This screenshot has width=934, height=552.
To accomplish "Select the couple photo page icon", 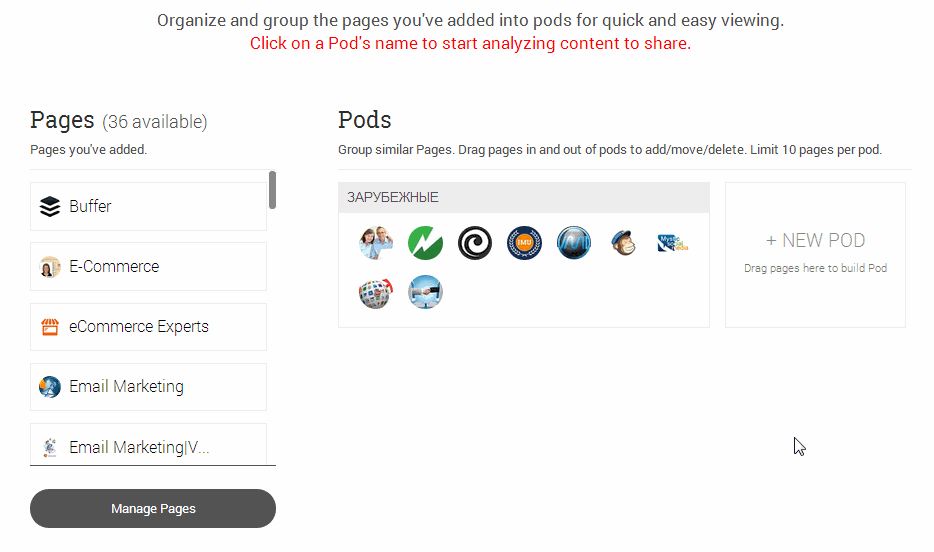I will (376, 243).
